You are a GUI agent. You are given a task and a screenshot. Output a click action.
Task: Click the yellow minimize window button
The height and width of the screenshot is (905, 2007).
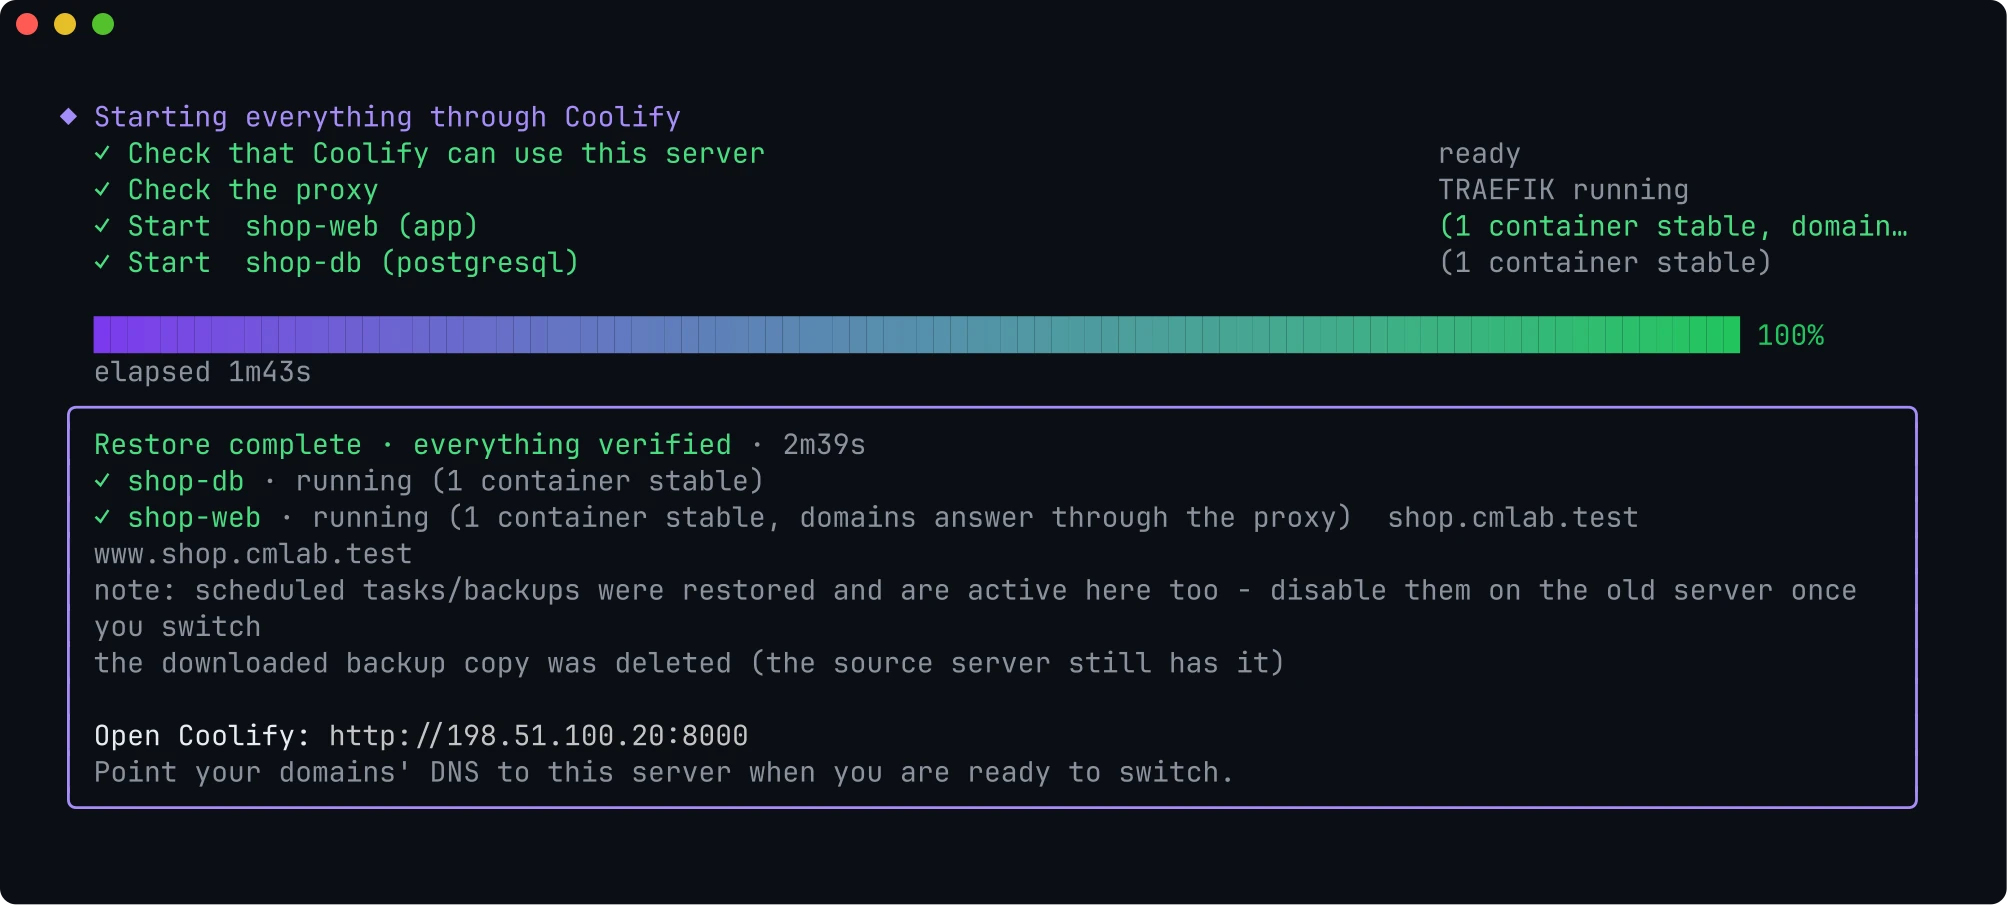click(65, 24)
